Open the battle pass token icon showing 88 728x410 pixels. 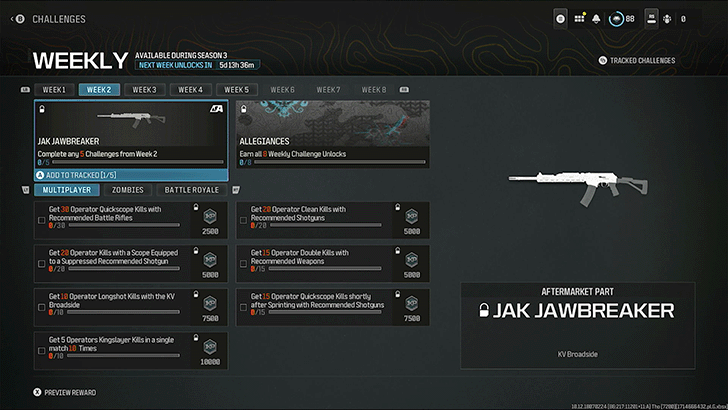coord(617,19)
